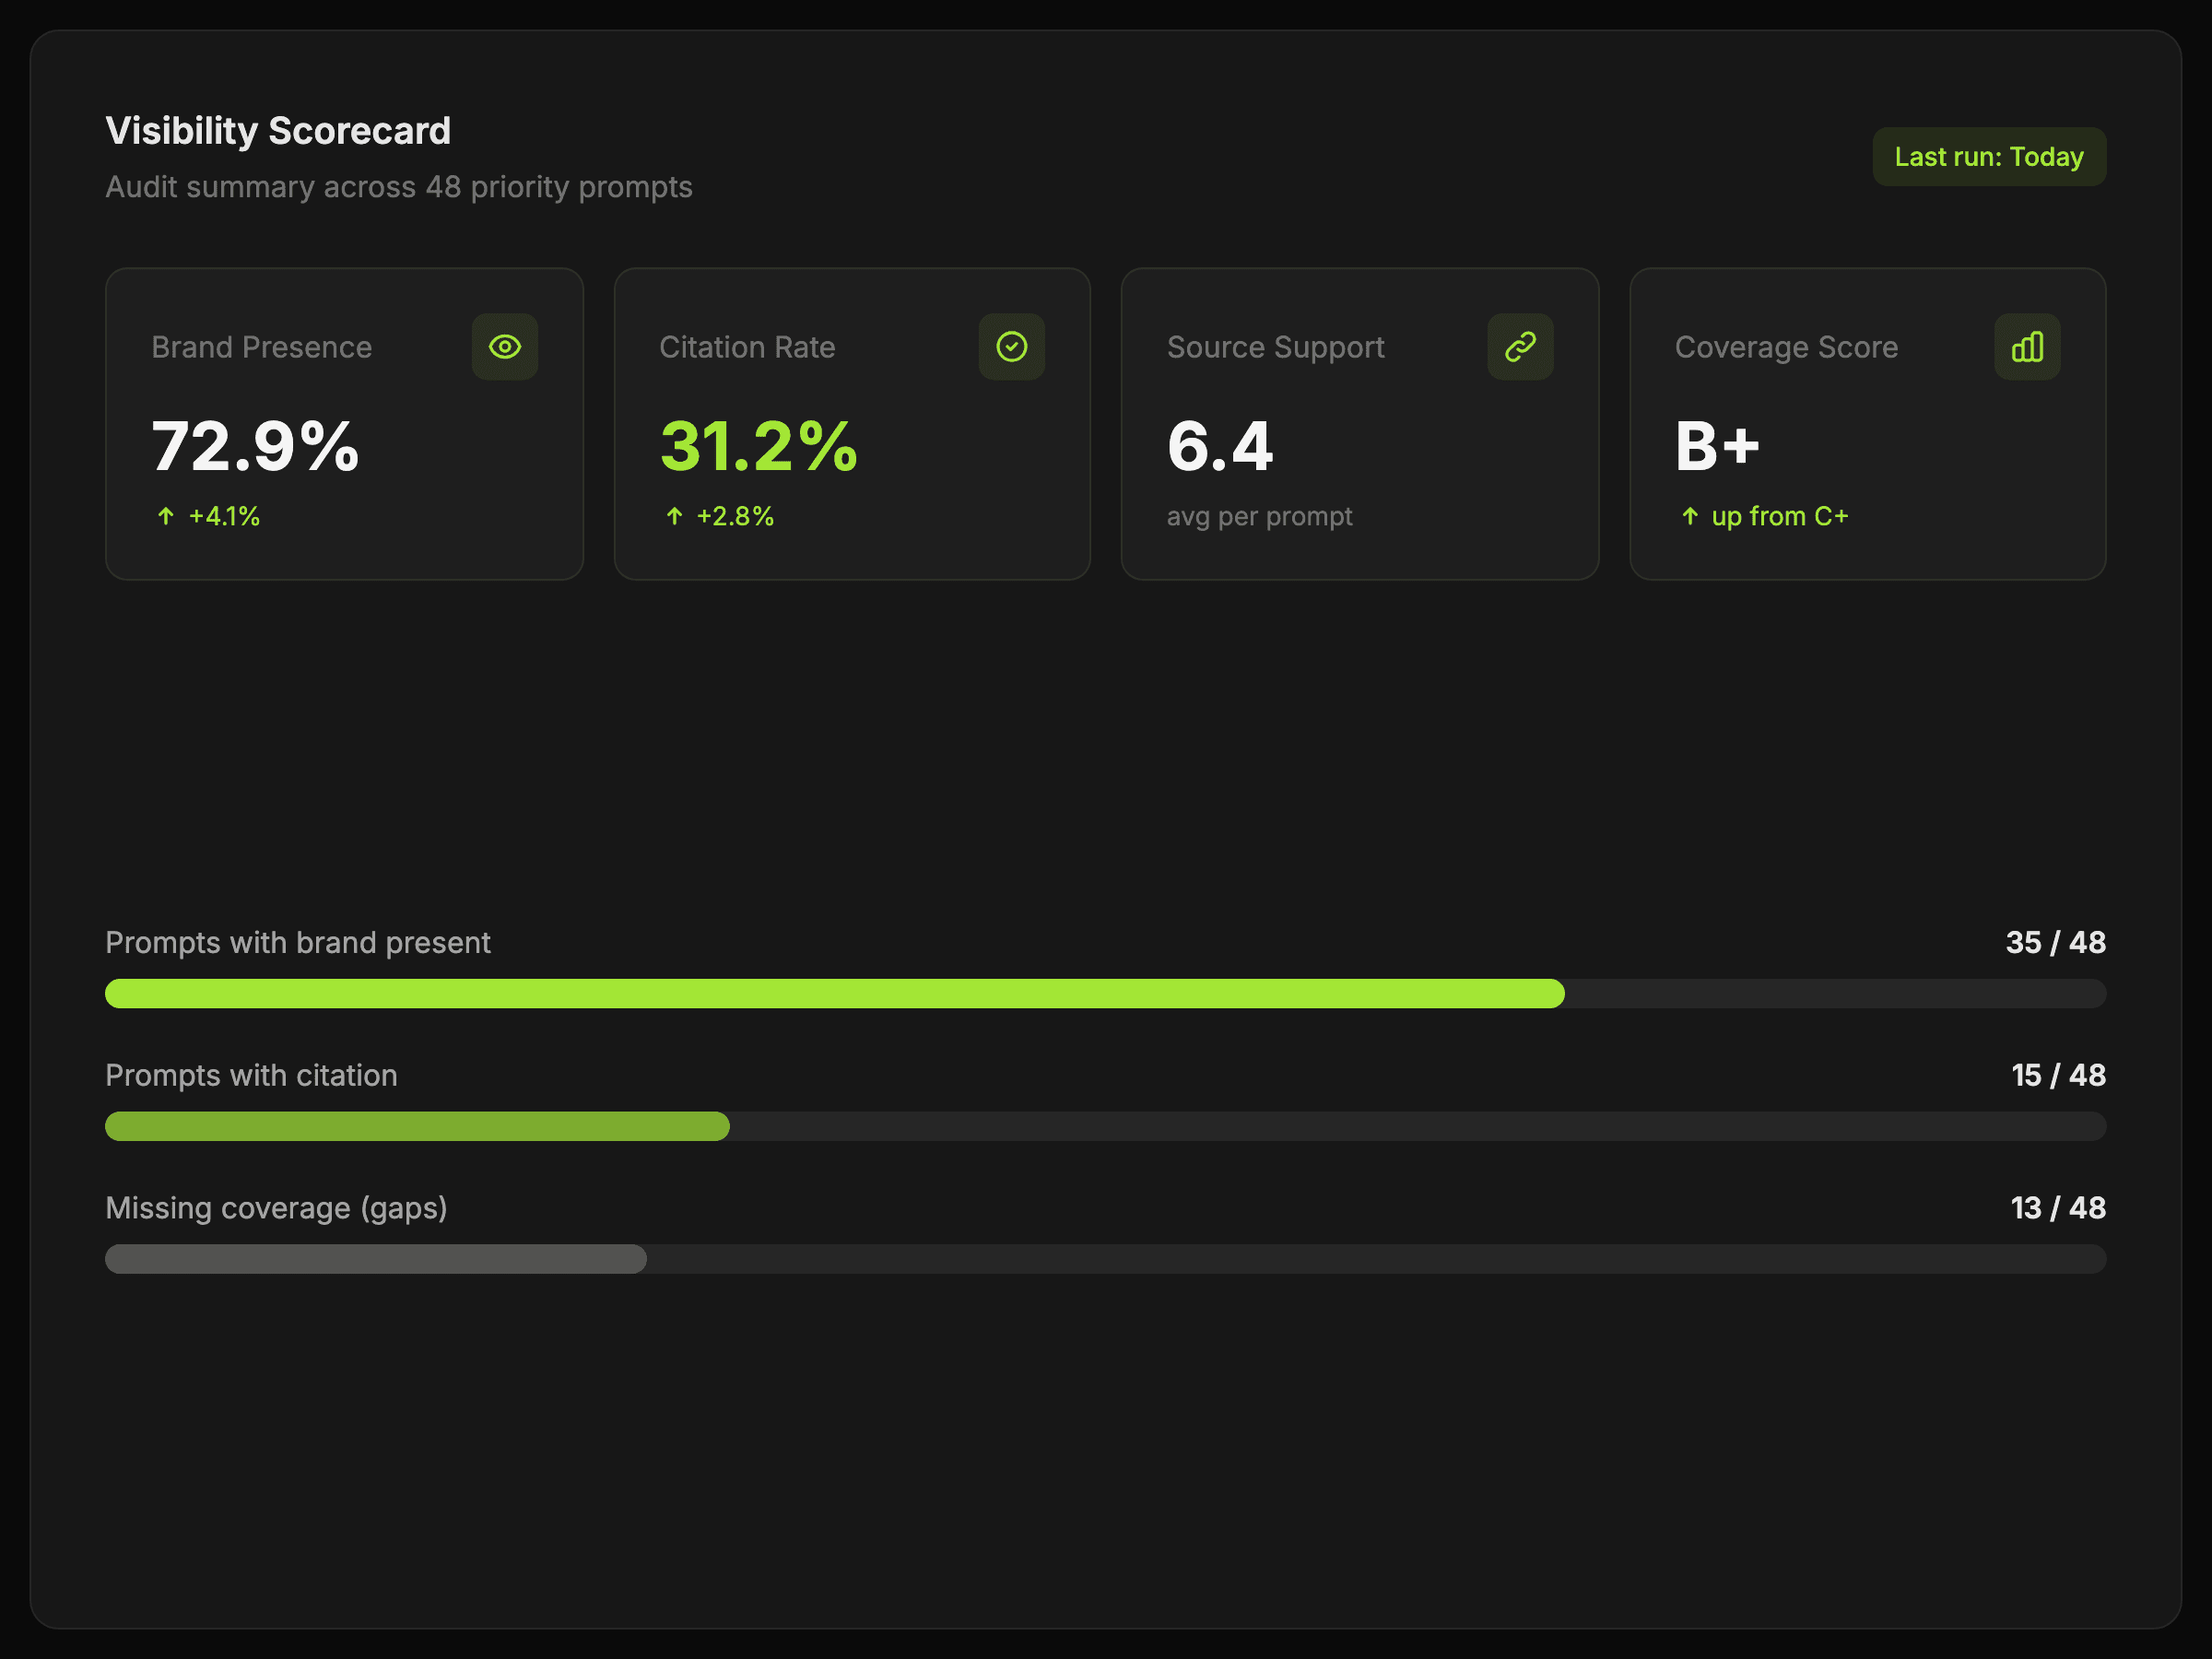The width and height of the screenshot is (2212, 1659).
Task: Click the checkmark circle icon on Citation Rate
Action: [x=1011, y=347]
